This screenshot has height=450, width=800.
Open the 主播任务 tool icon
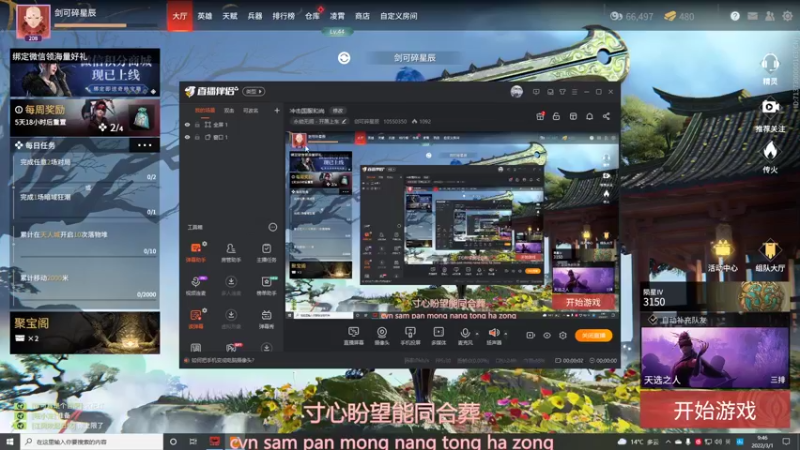pos(266,252)
